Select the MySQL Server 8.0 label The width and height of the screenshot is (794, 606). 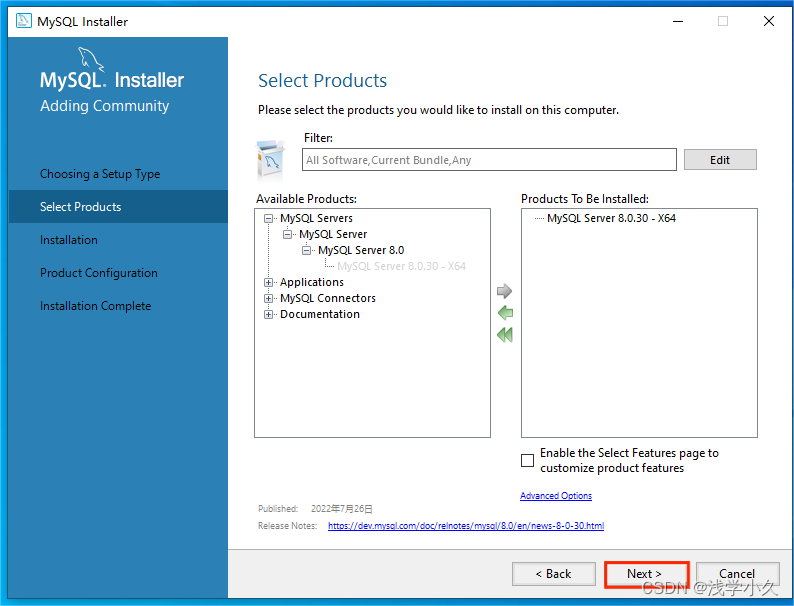(x=361, y=250)
